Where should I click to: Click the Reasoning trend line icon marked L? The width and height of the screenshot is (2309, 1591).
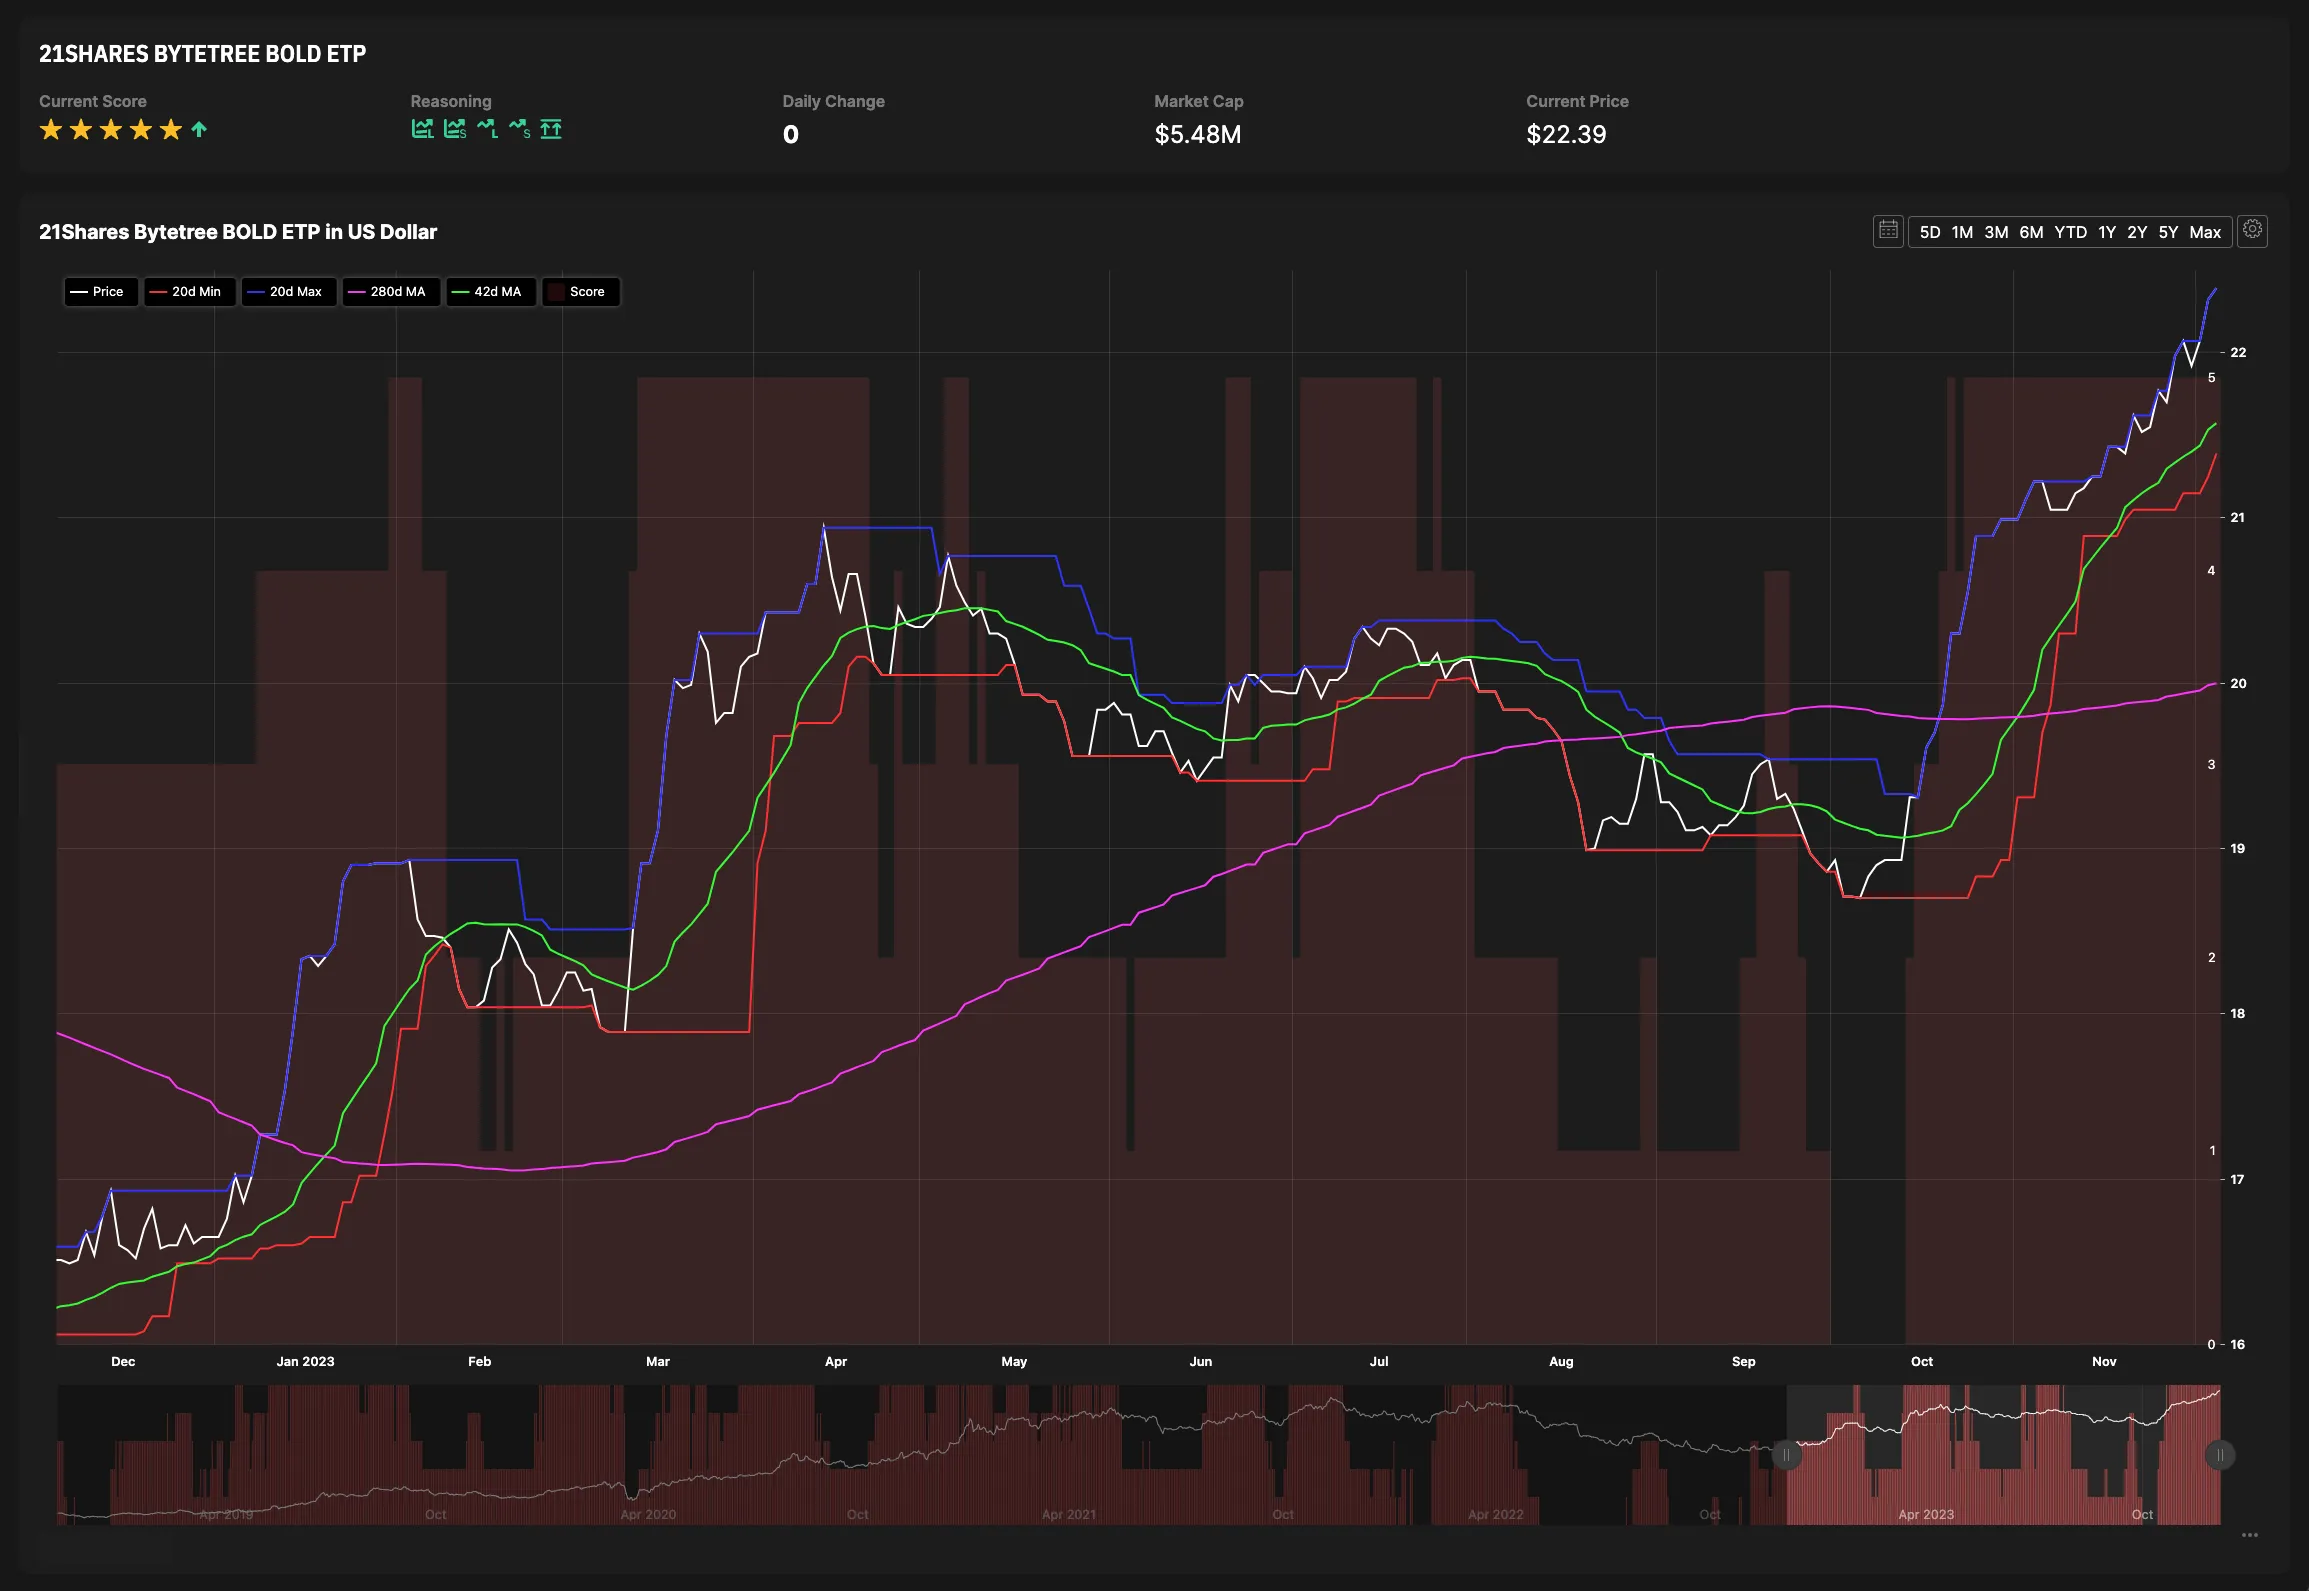487,129
